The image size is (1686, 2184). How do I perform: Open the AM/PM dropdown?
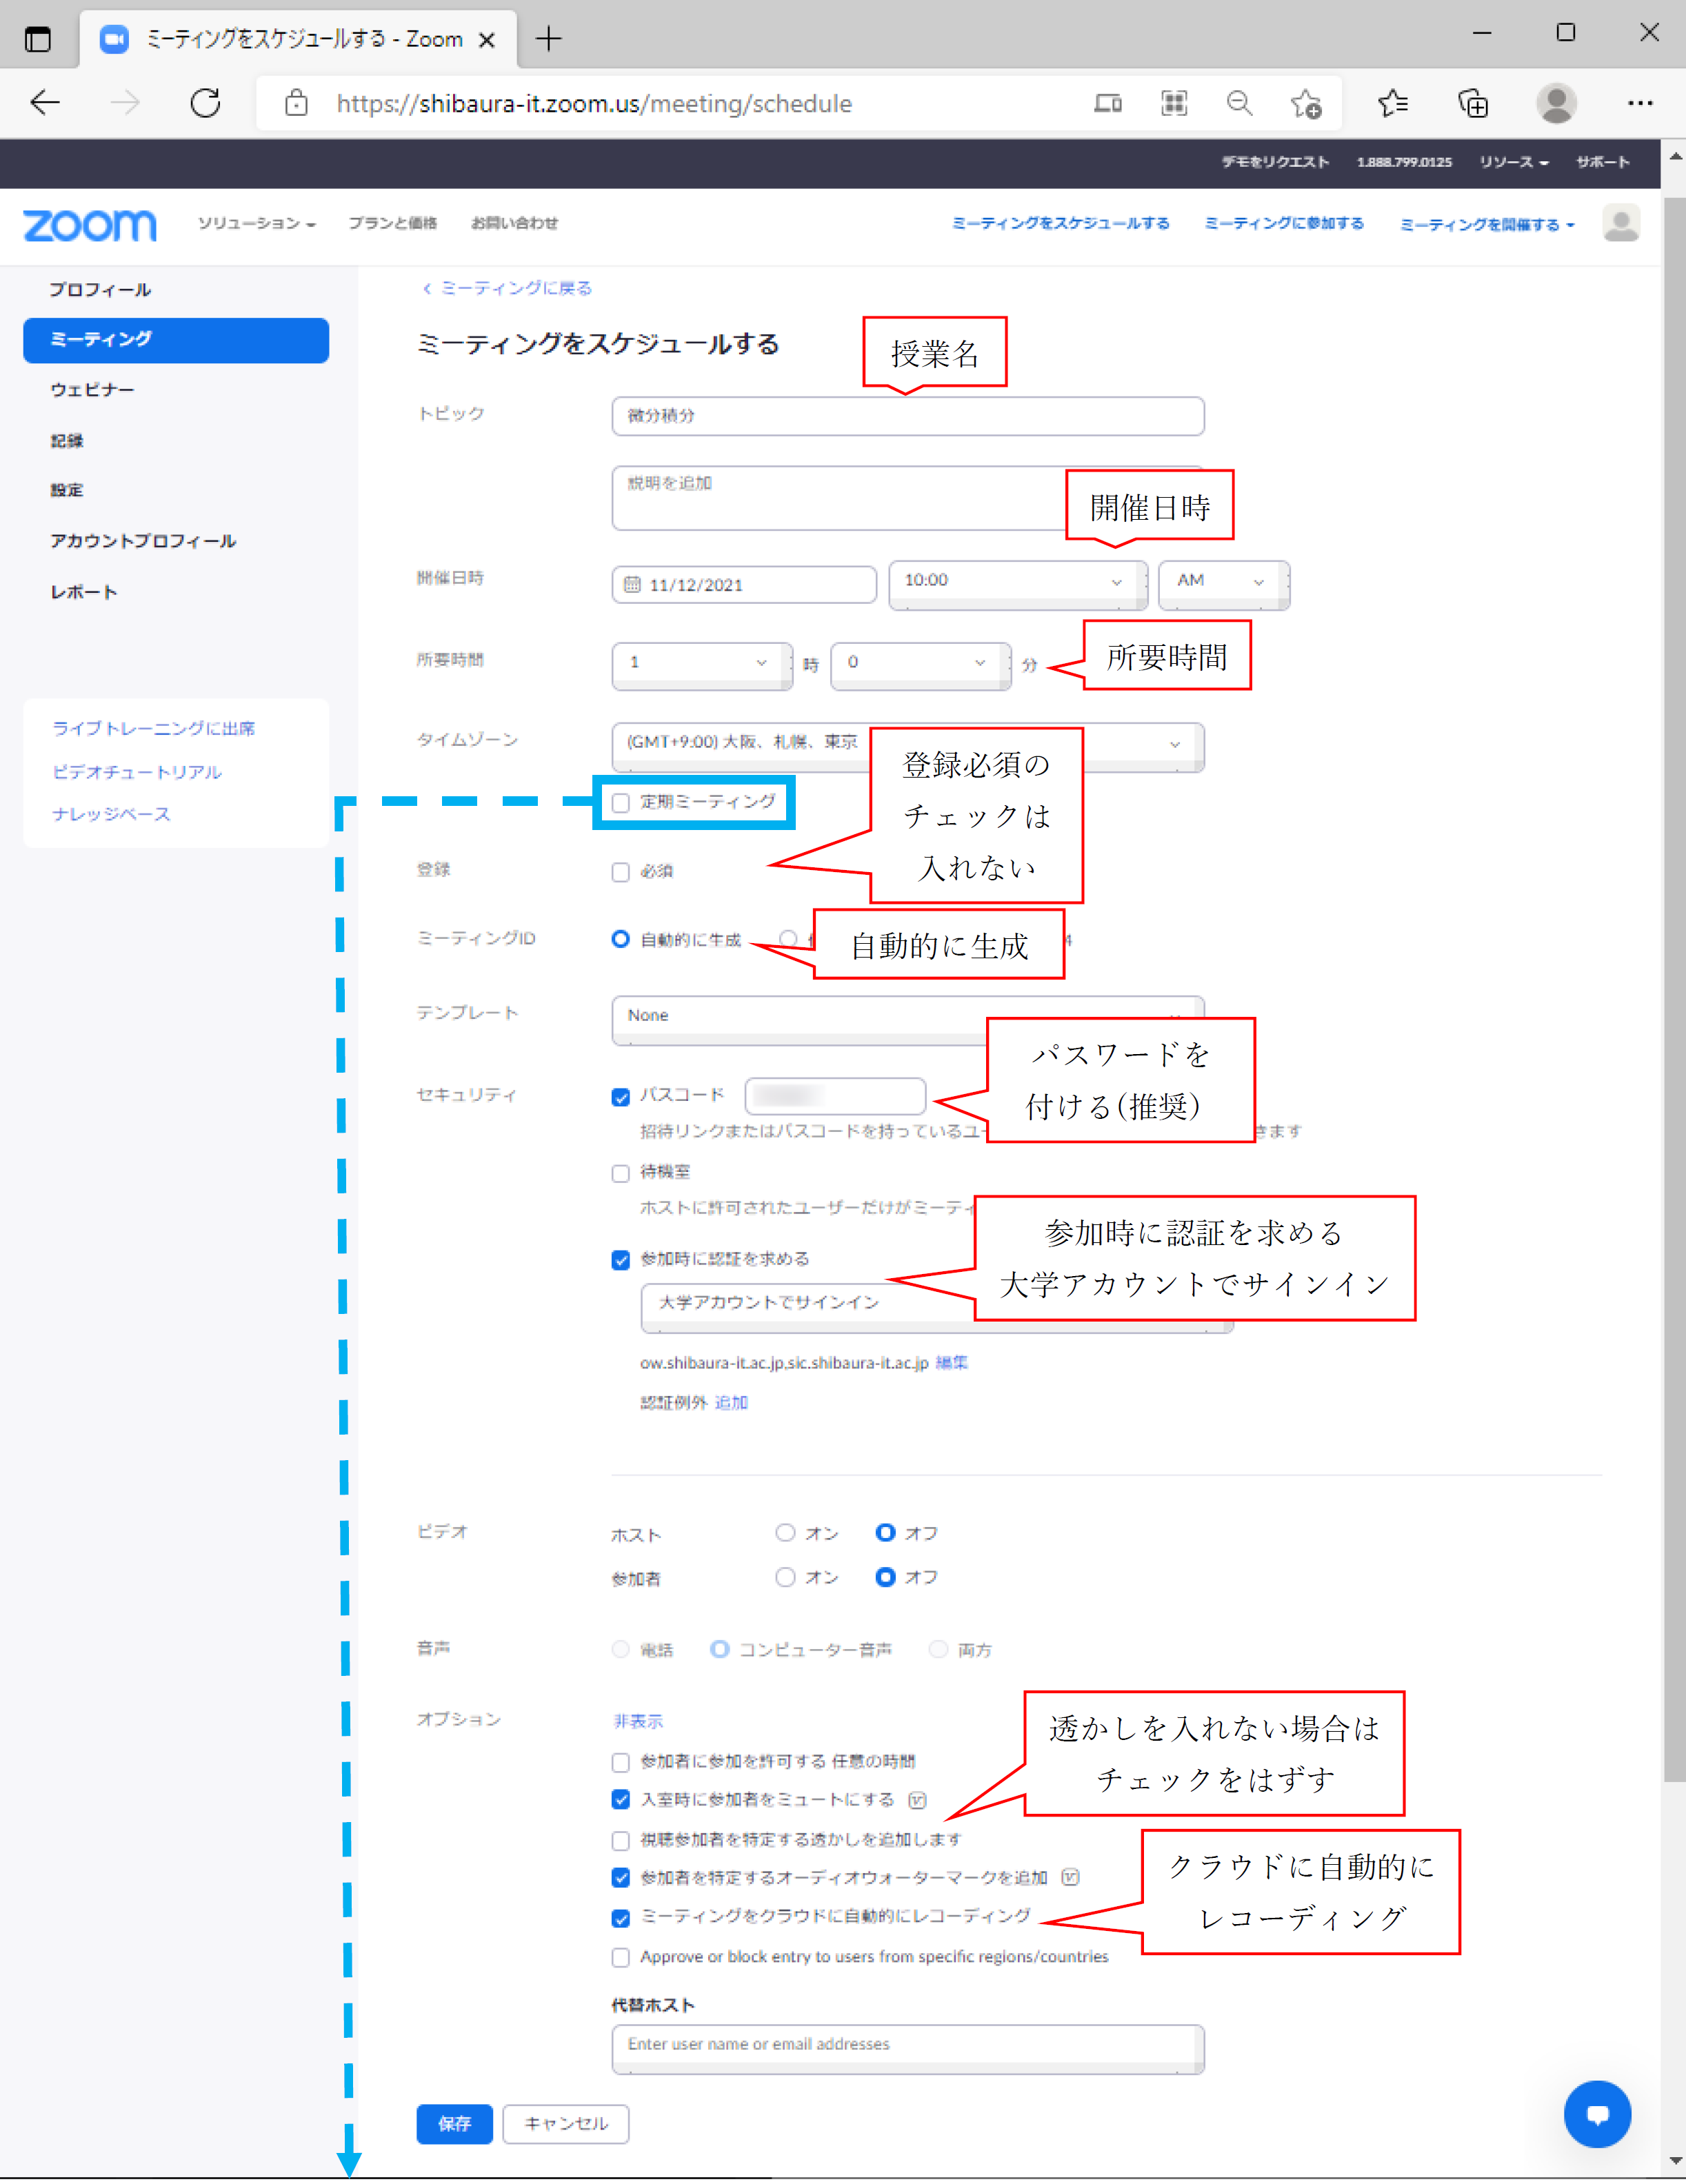click(1223, 584)
